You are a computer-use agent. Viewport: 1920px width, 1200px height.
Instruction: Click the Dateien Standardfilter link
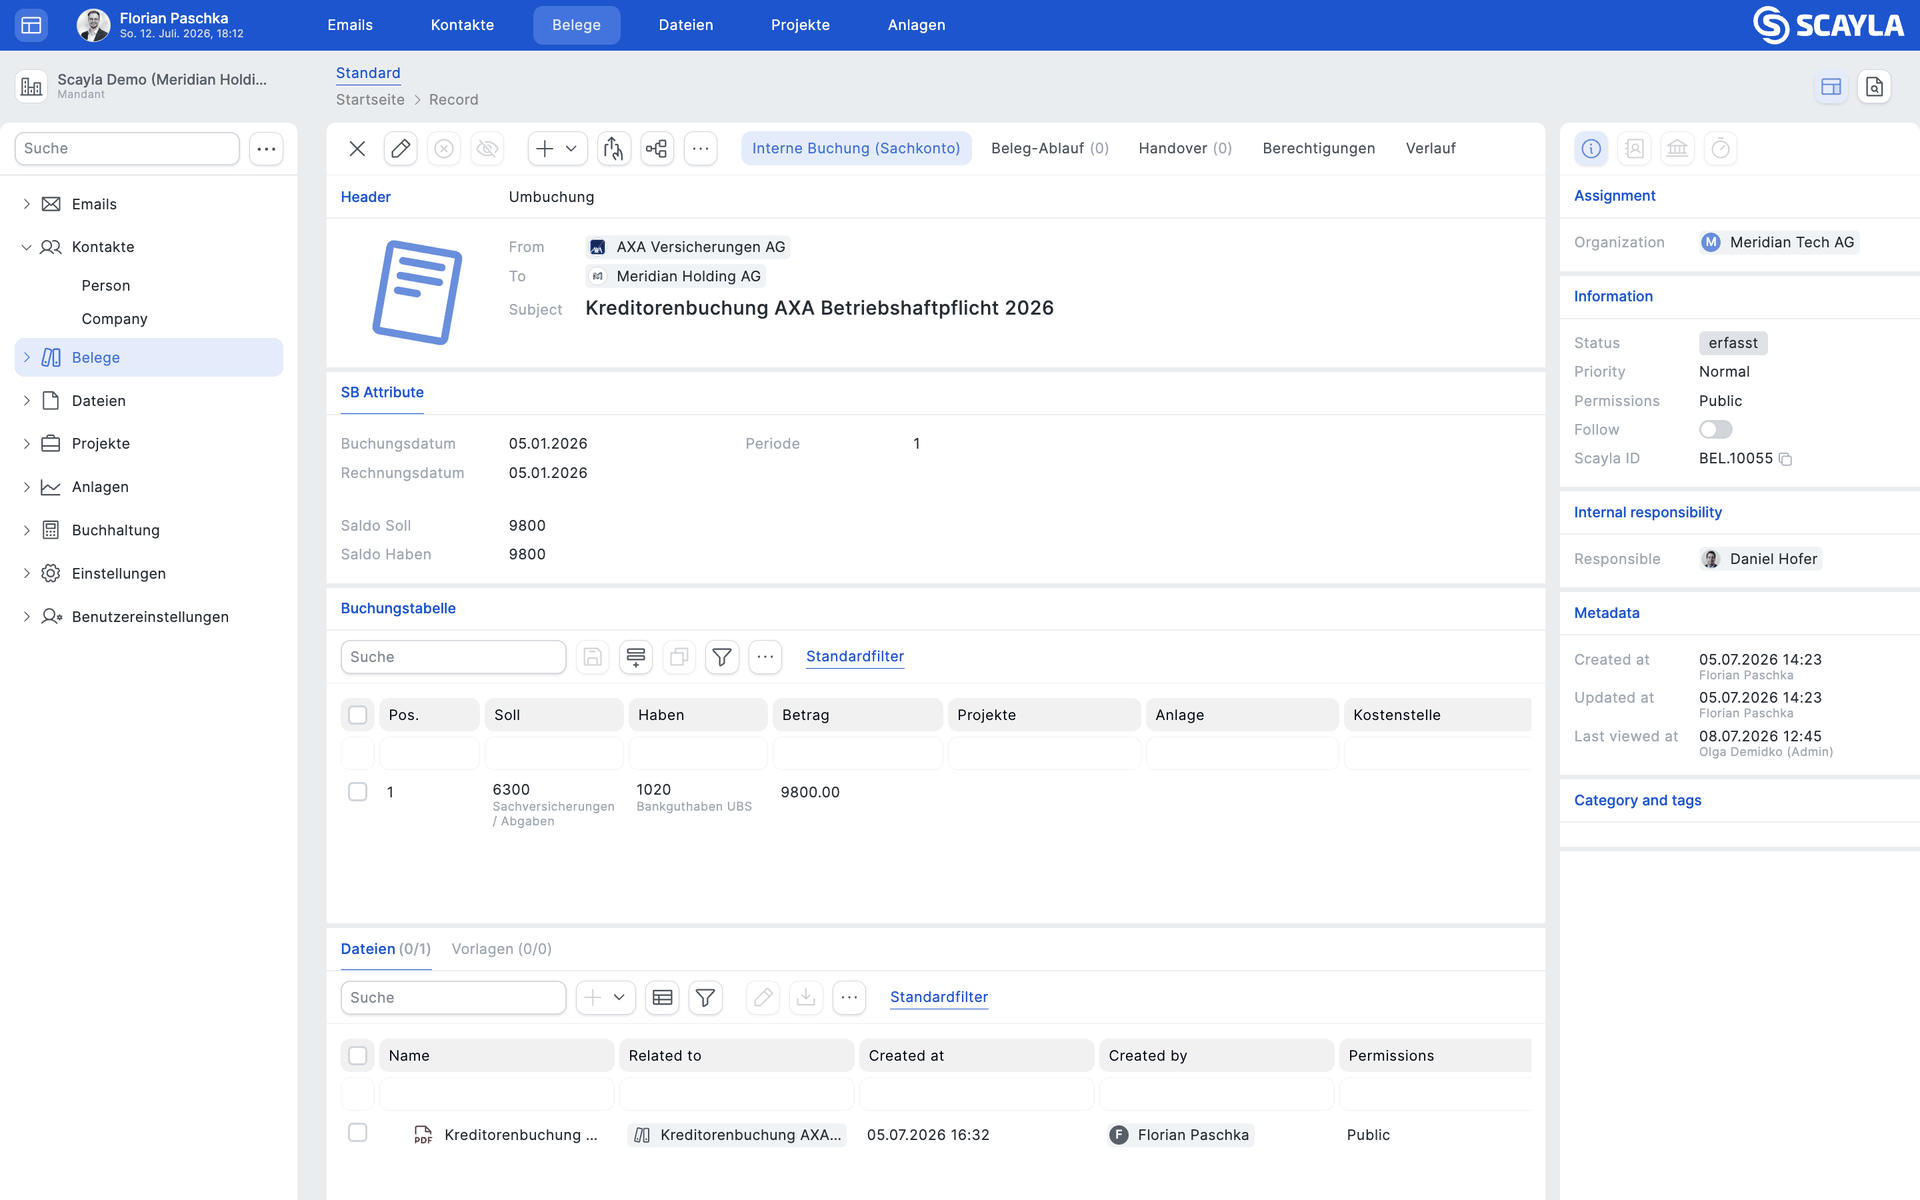[939, 998]
